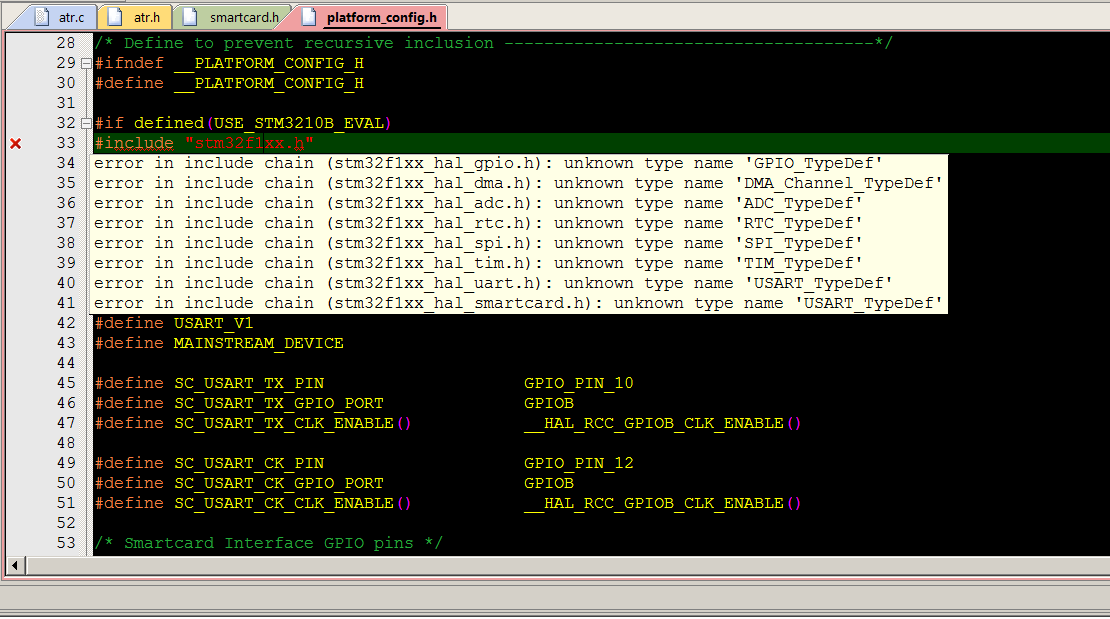Click GPIOB value on line 50
Screen dimensions: 1110x619
point(549,483)
